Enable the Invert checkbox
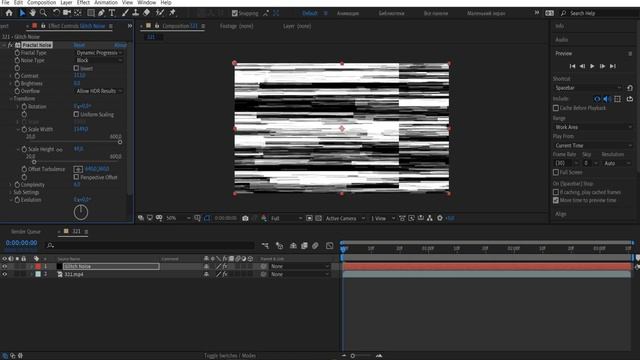This screenshot has width=640, height=360. pyautogui.click(x=76, y=68)
